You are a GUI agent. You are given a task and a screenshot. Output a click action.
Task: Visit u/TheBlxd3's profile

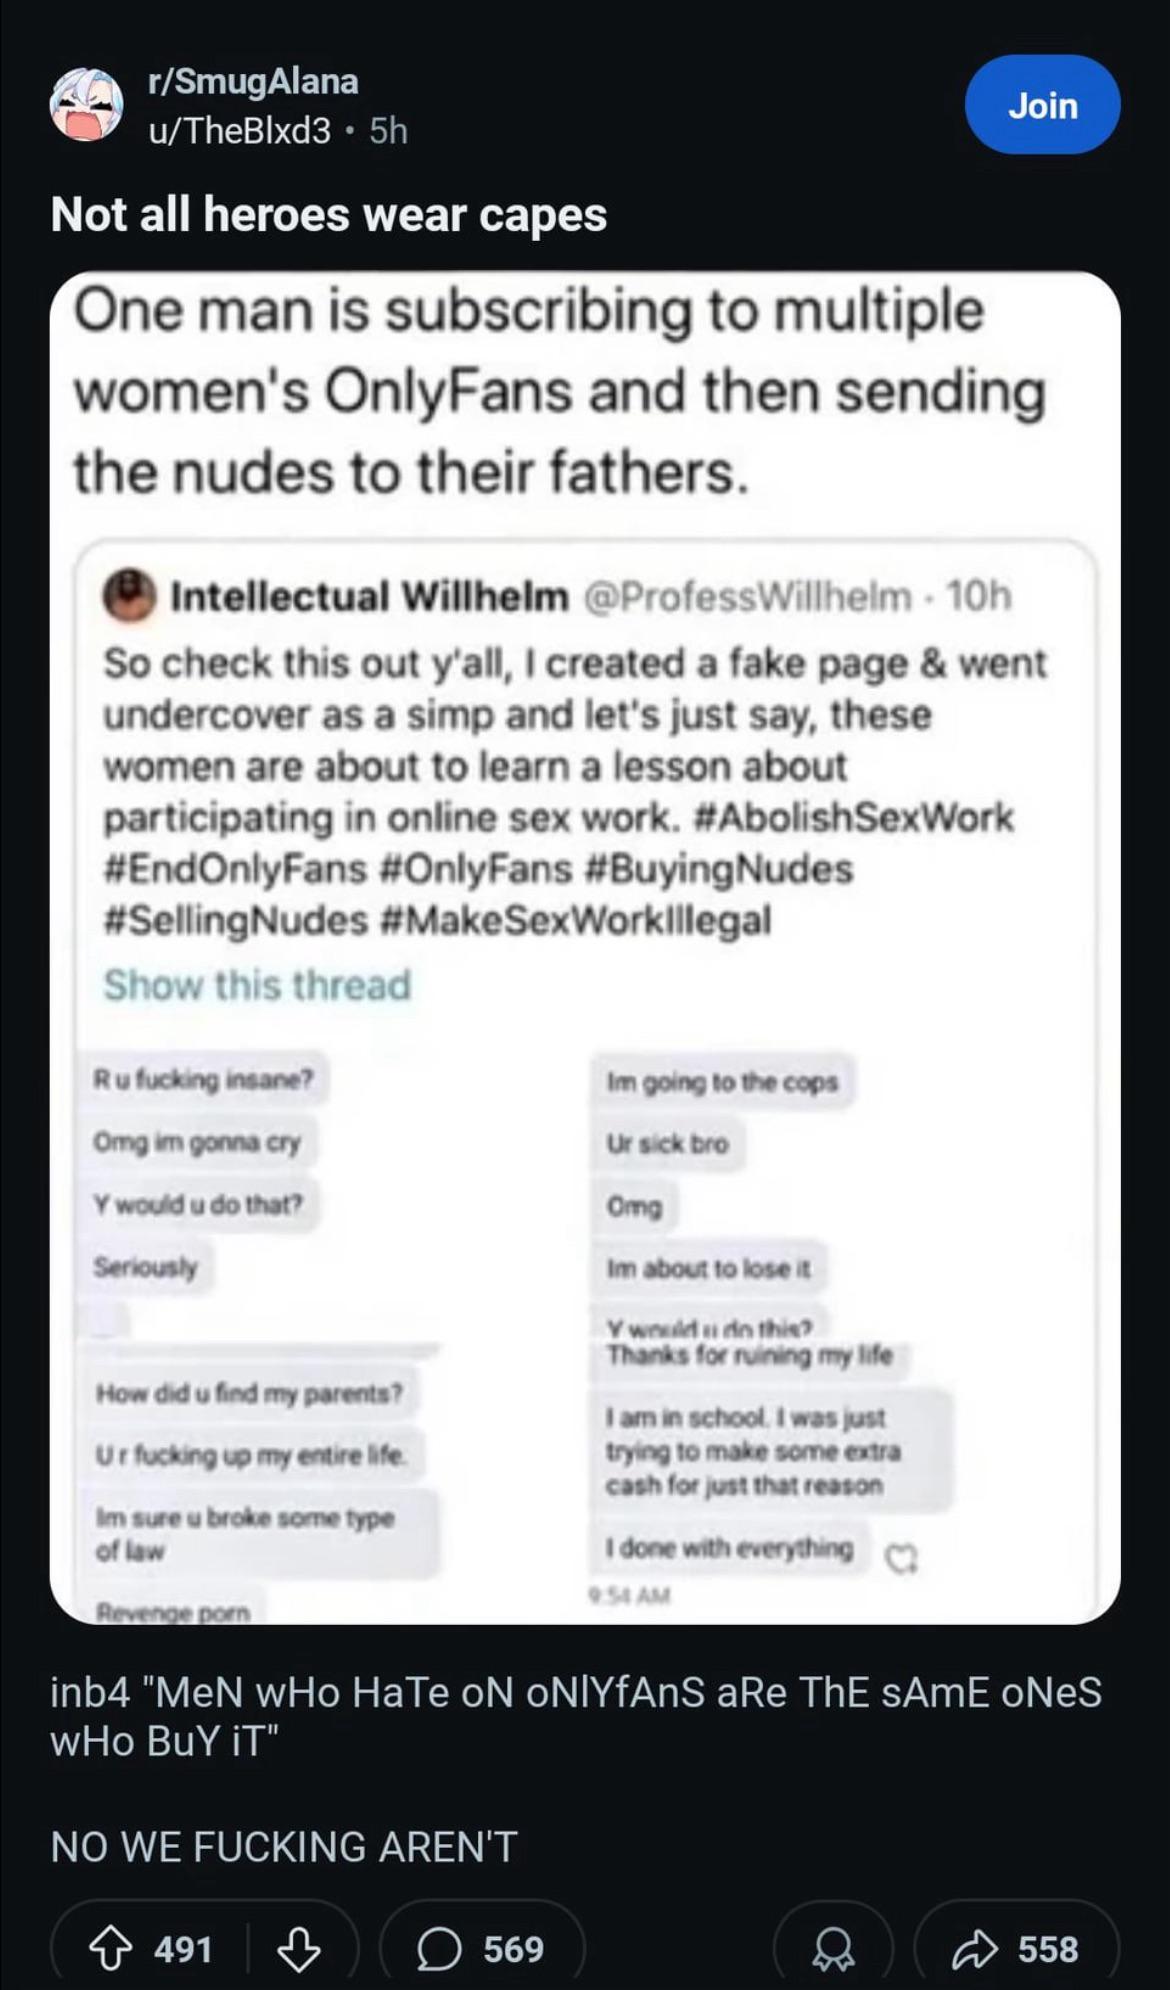[239, 130]
